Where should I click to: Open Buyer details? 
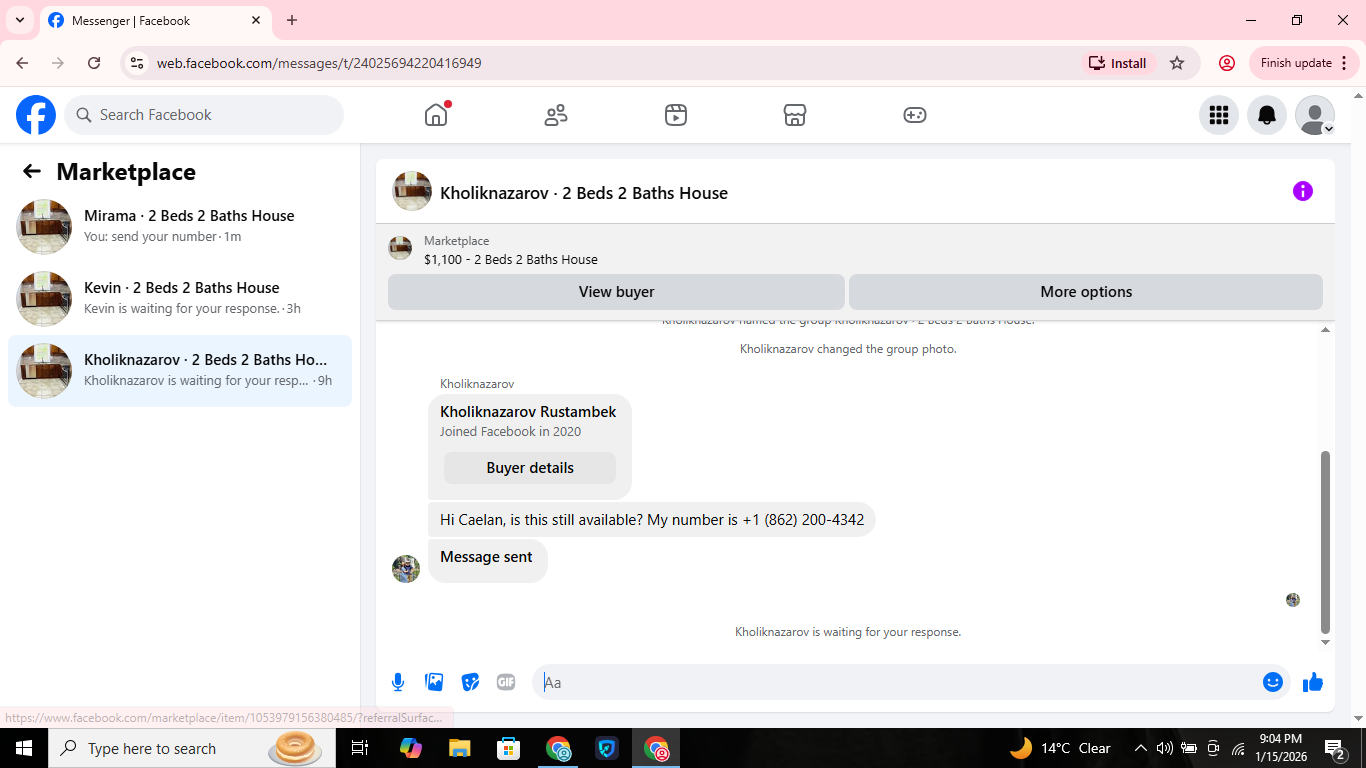[x=530, y=468]
